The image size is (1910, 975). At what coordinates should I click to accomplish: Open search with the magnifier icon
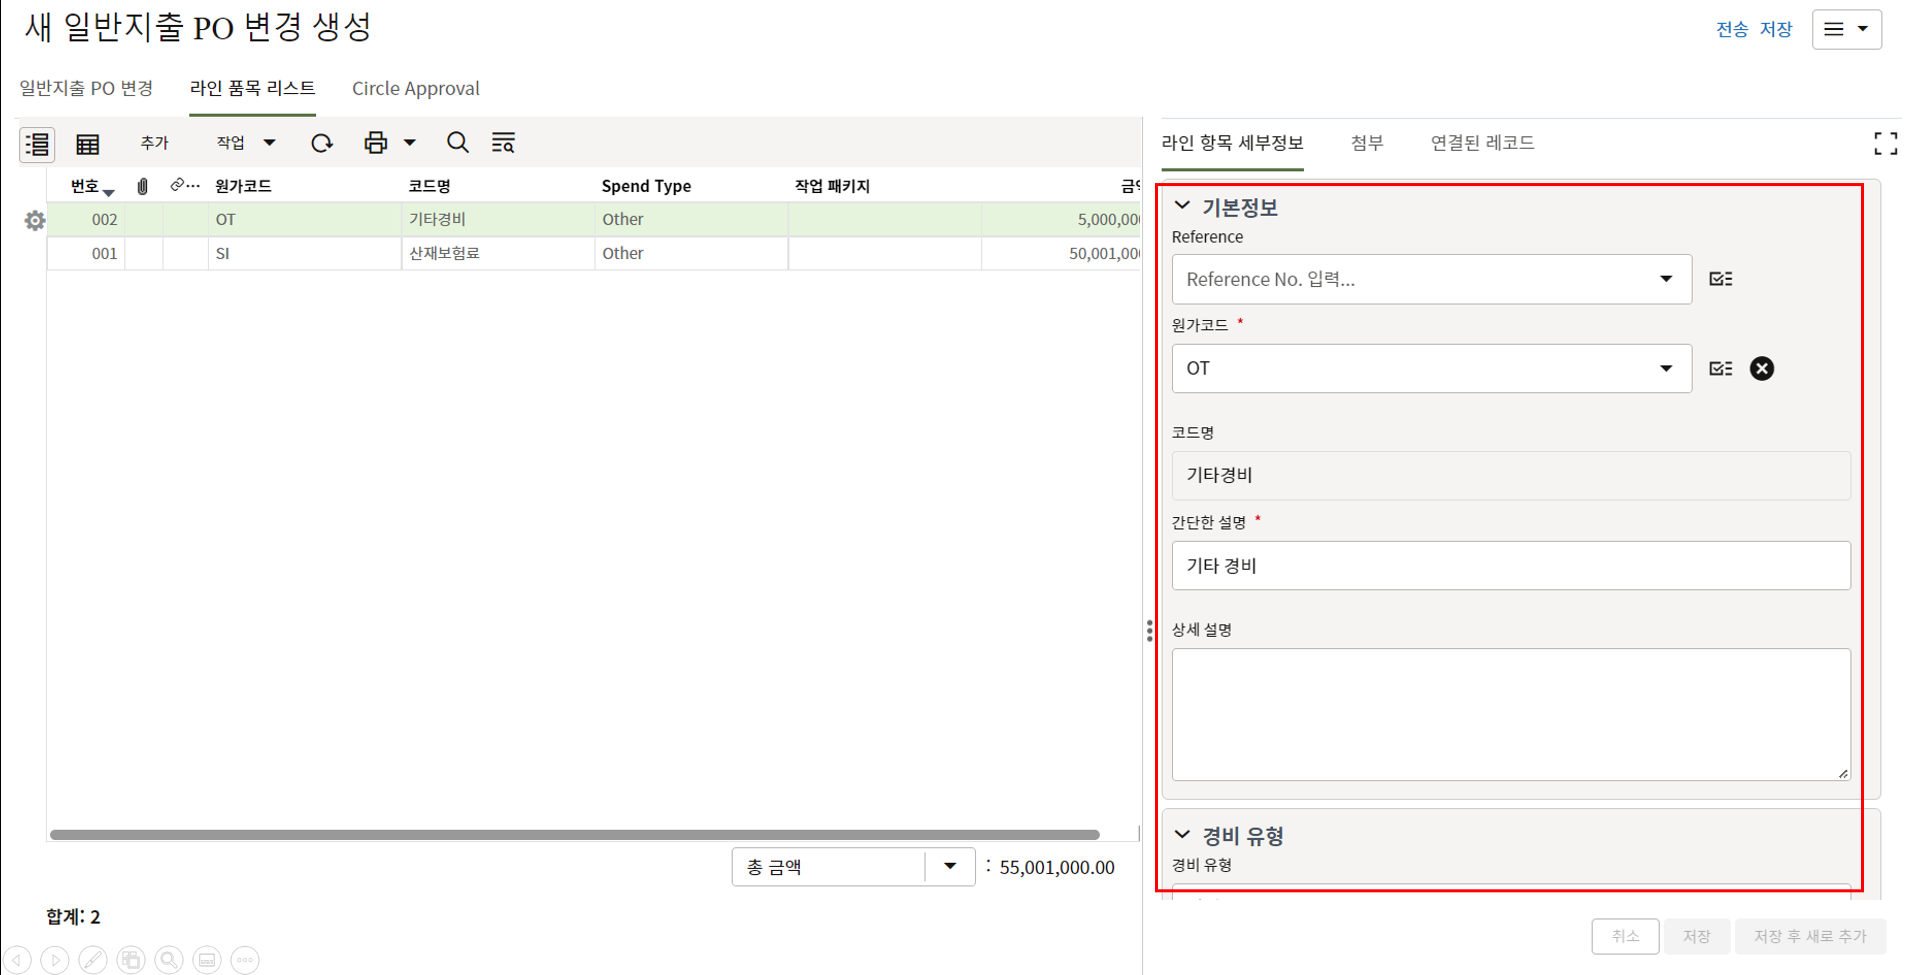457,143
